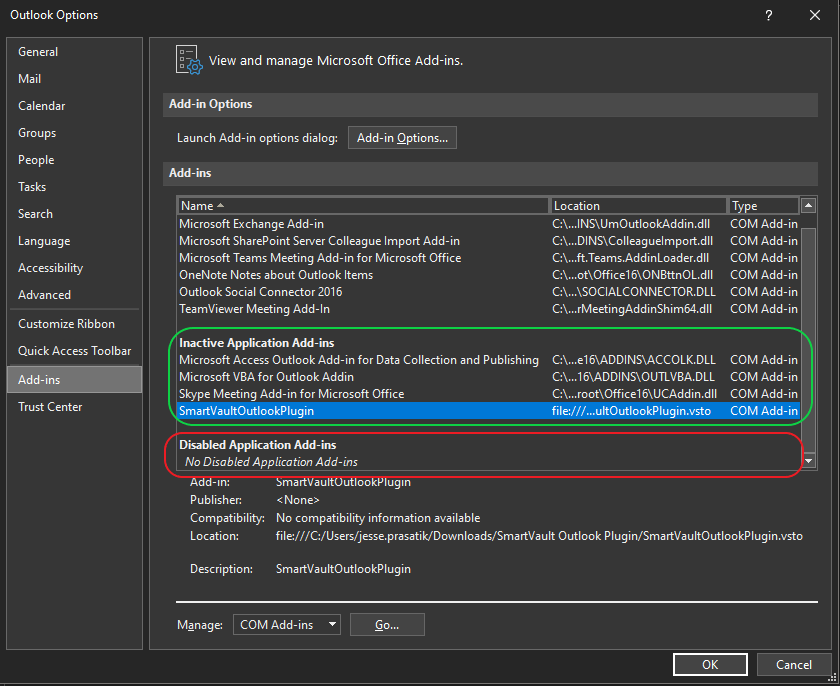The image size is (840, 686).
Task: Click the list scroll up arrow
Action: point(808,206)
